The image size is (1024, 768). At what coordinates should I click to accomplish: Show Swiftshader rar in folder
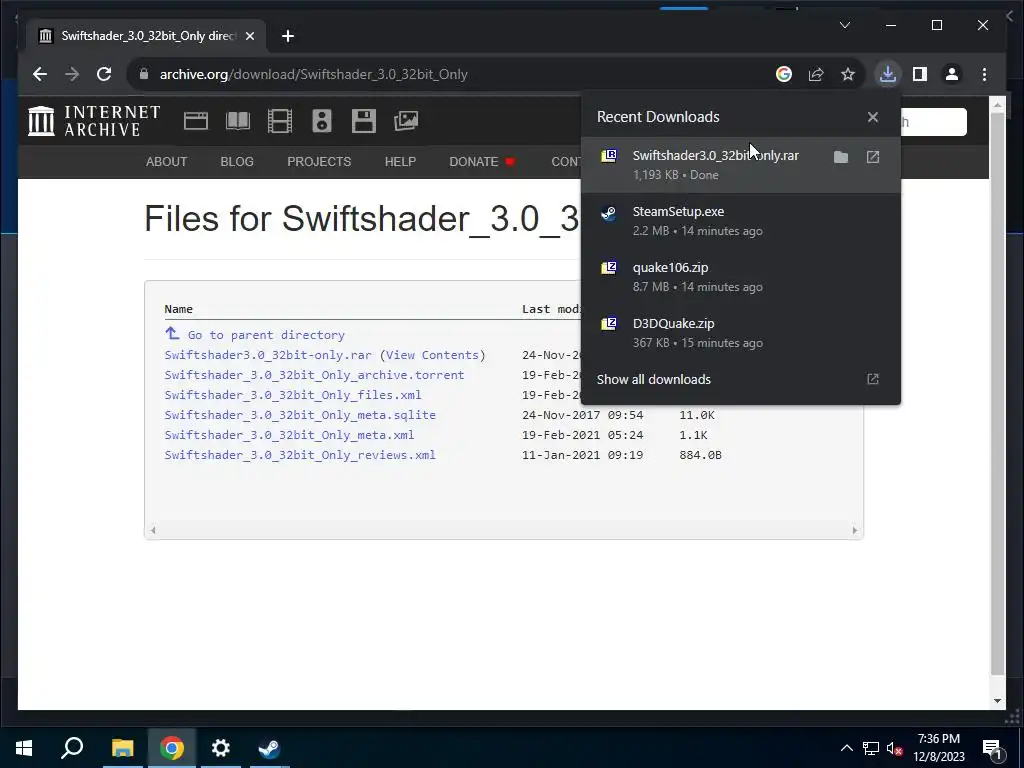[841, 157]
